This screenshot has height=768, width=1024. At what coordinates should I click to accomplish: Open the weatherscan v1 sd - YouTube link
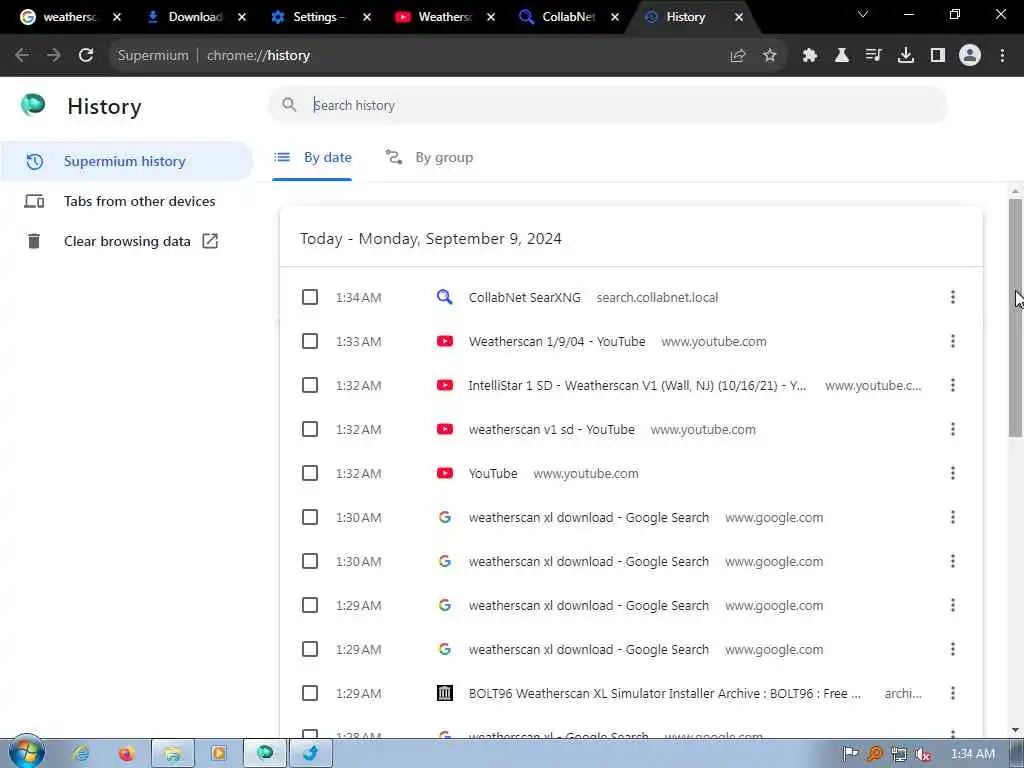tap(551, 430)
